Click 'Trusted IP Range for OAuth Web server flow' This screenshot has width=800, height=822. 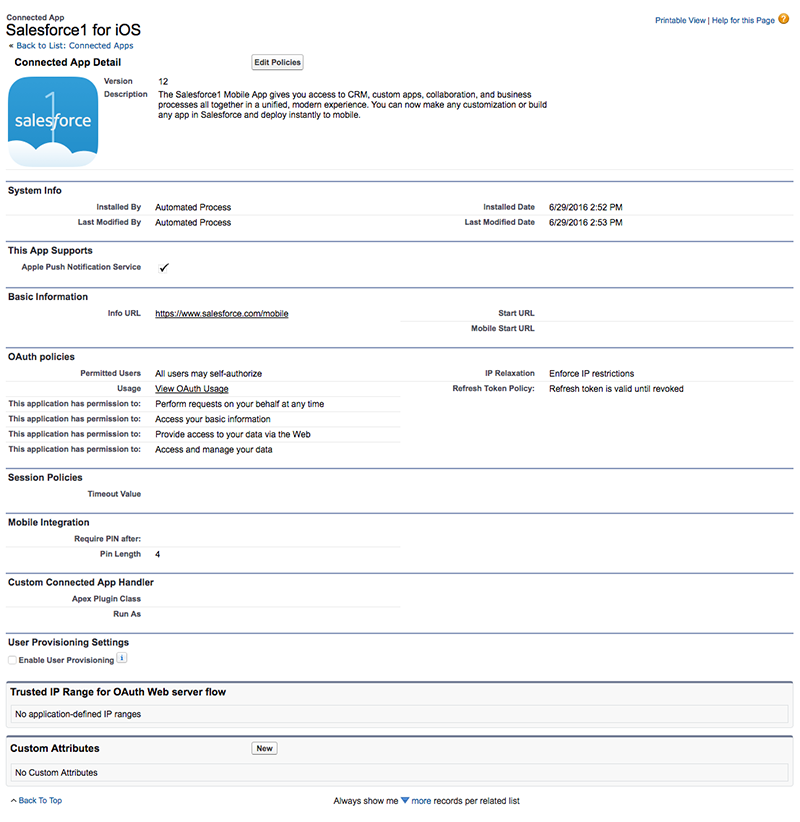pos(118,693)
